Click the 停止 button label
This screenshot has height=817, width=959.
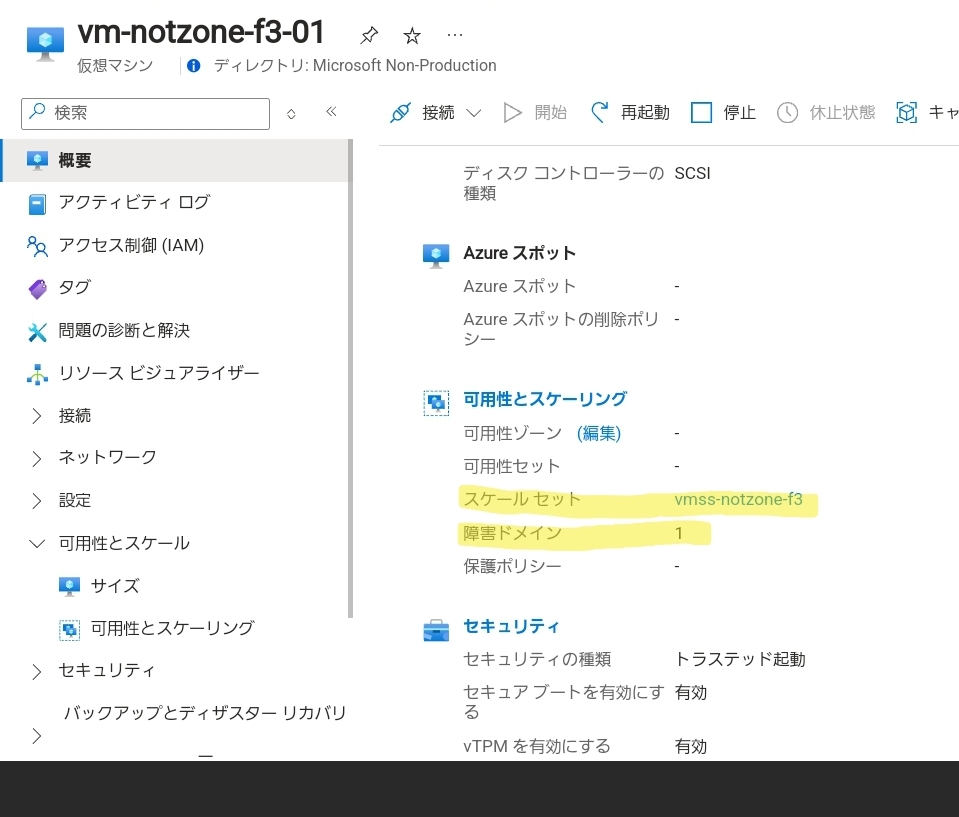(x=739, y=113)
